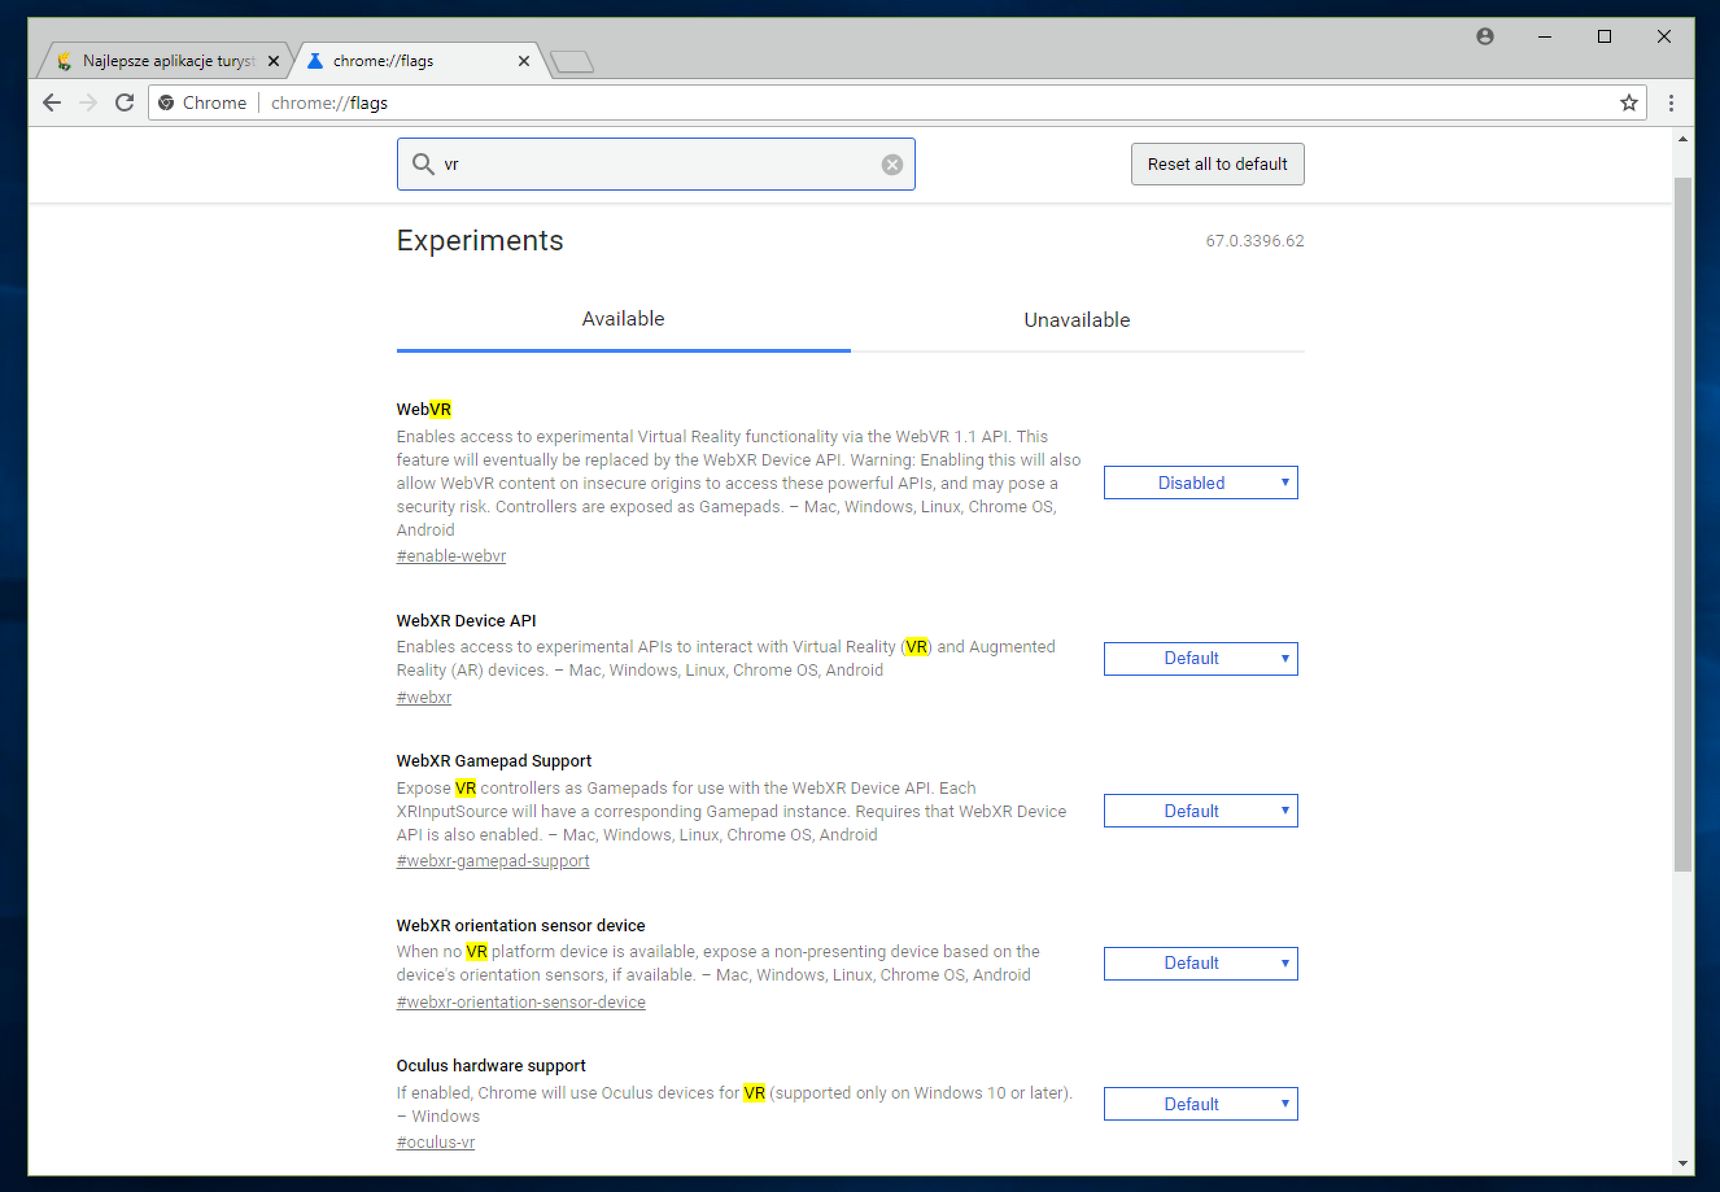This screenshot has width=1720, height=1192.
Task: Focus the flags search input field
Action: [656, 164]
